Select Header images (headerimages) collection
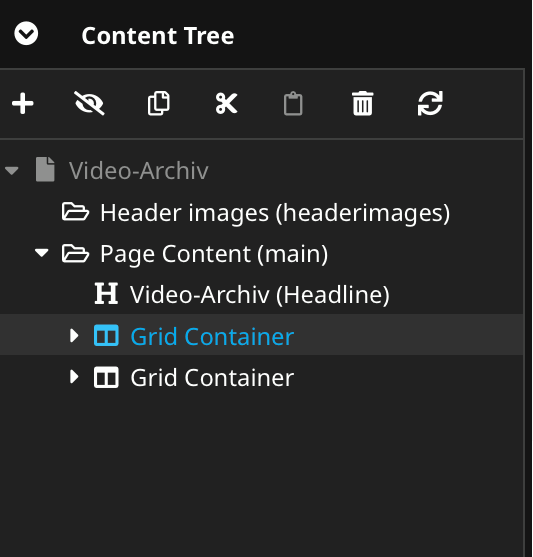 (275, 212)
